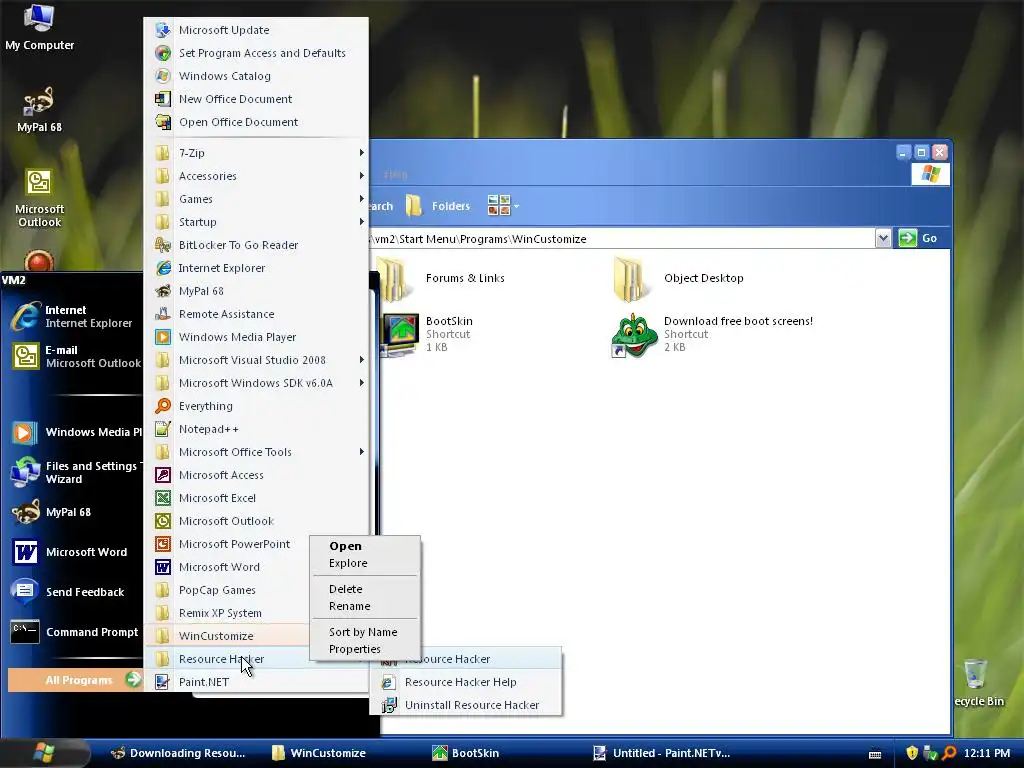Open BootSkin shortcut in WinCustomize window
The width and height of the screenshot is (1024, 768).
[427, 334]
